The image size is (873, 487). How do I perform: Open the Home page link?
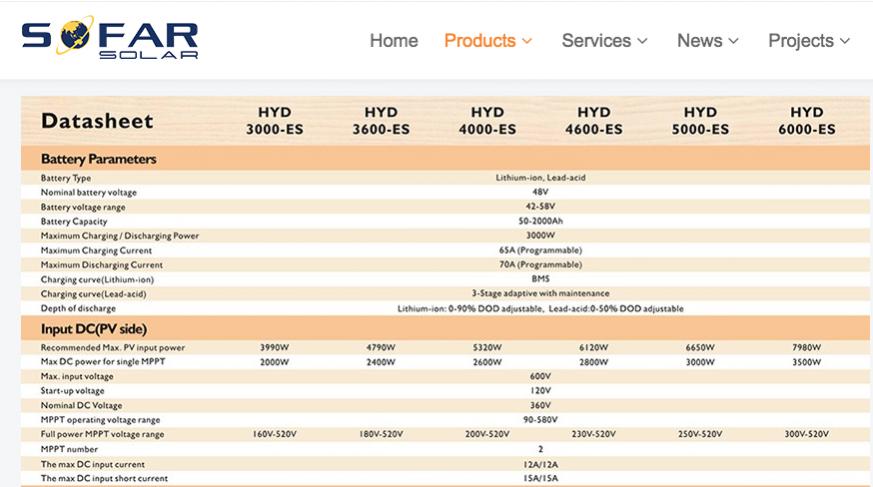click(x=394, y=41)
